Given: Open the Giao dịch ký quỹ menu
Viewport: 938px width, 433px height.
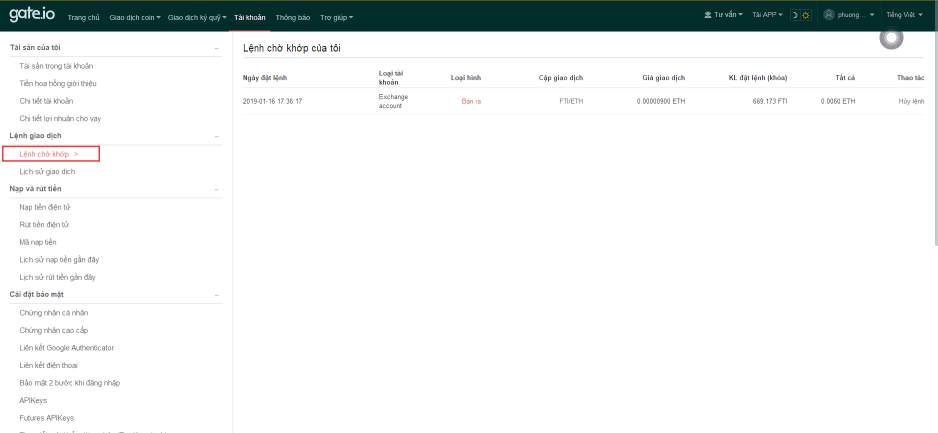Looking at the screenshot, I should [x=197, y=17].
